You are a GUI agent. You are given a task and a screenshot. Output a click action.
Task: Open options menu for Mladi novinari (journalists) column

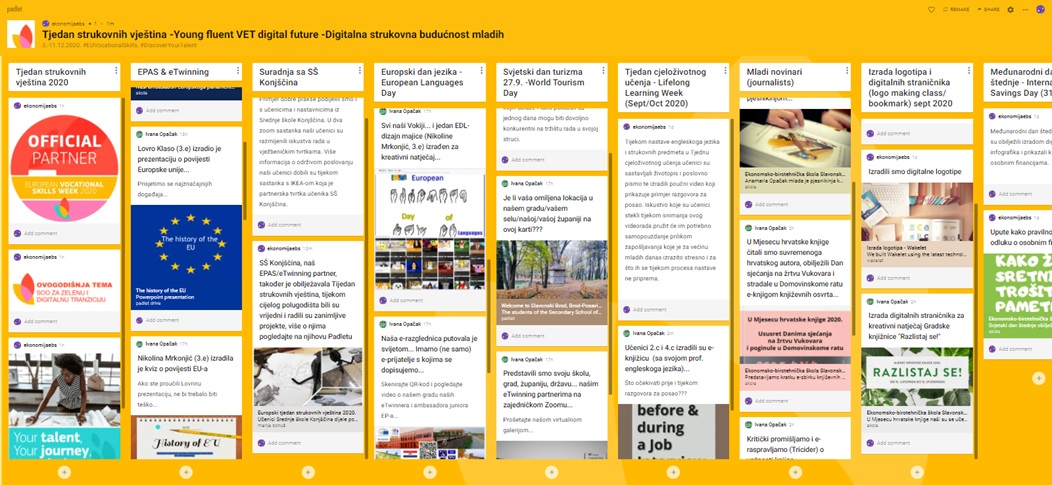847,70
